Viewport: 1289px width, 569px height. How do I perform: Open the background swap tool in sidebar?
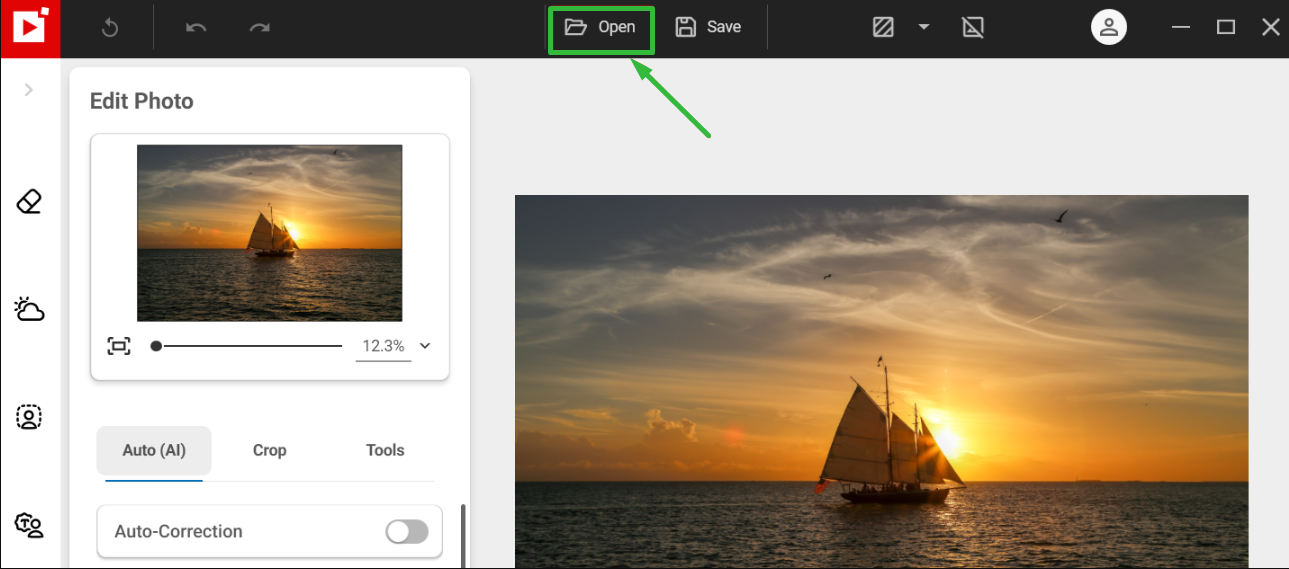click(x=29, y=525)
